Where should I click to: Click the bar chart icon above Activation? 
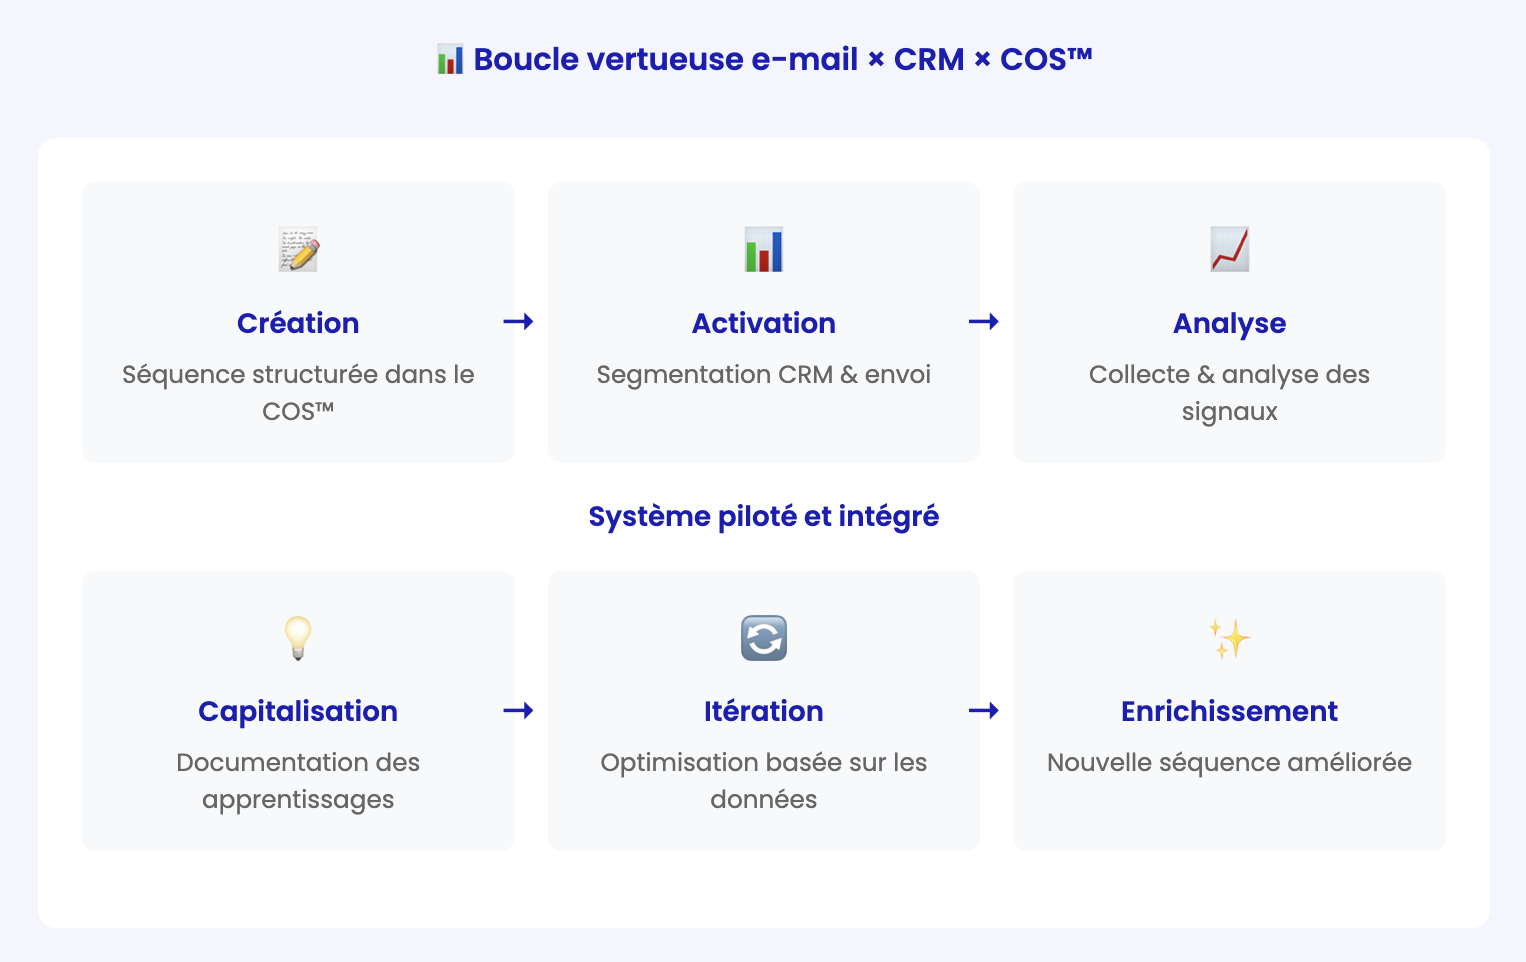[x=764, y=249]
